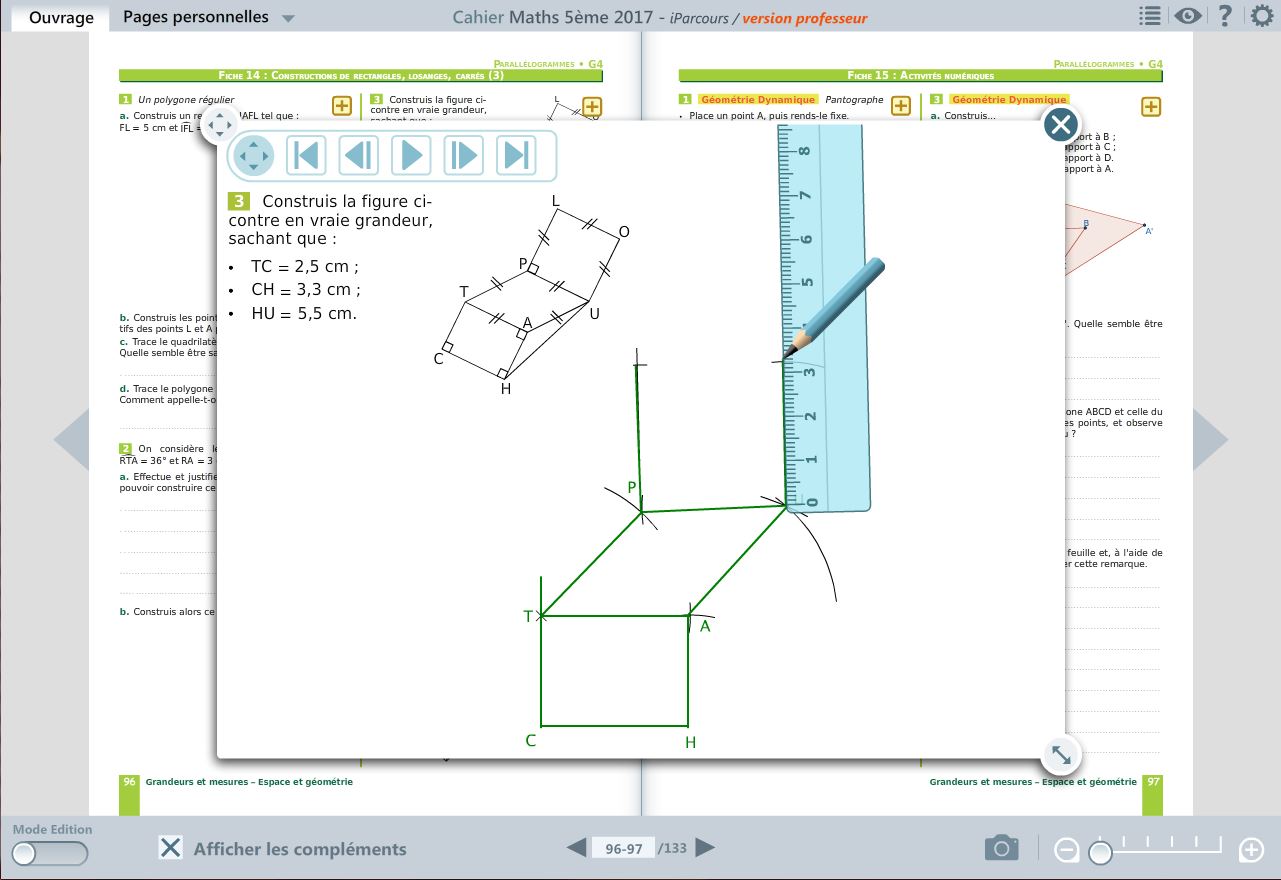The width and height of the screenshot is (1281, 880).
Task: Open Pages personnelles dropdown arrow
Action: coord(288,18)
